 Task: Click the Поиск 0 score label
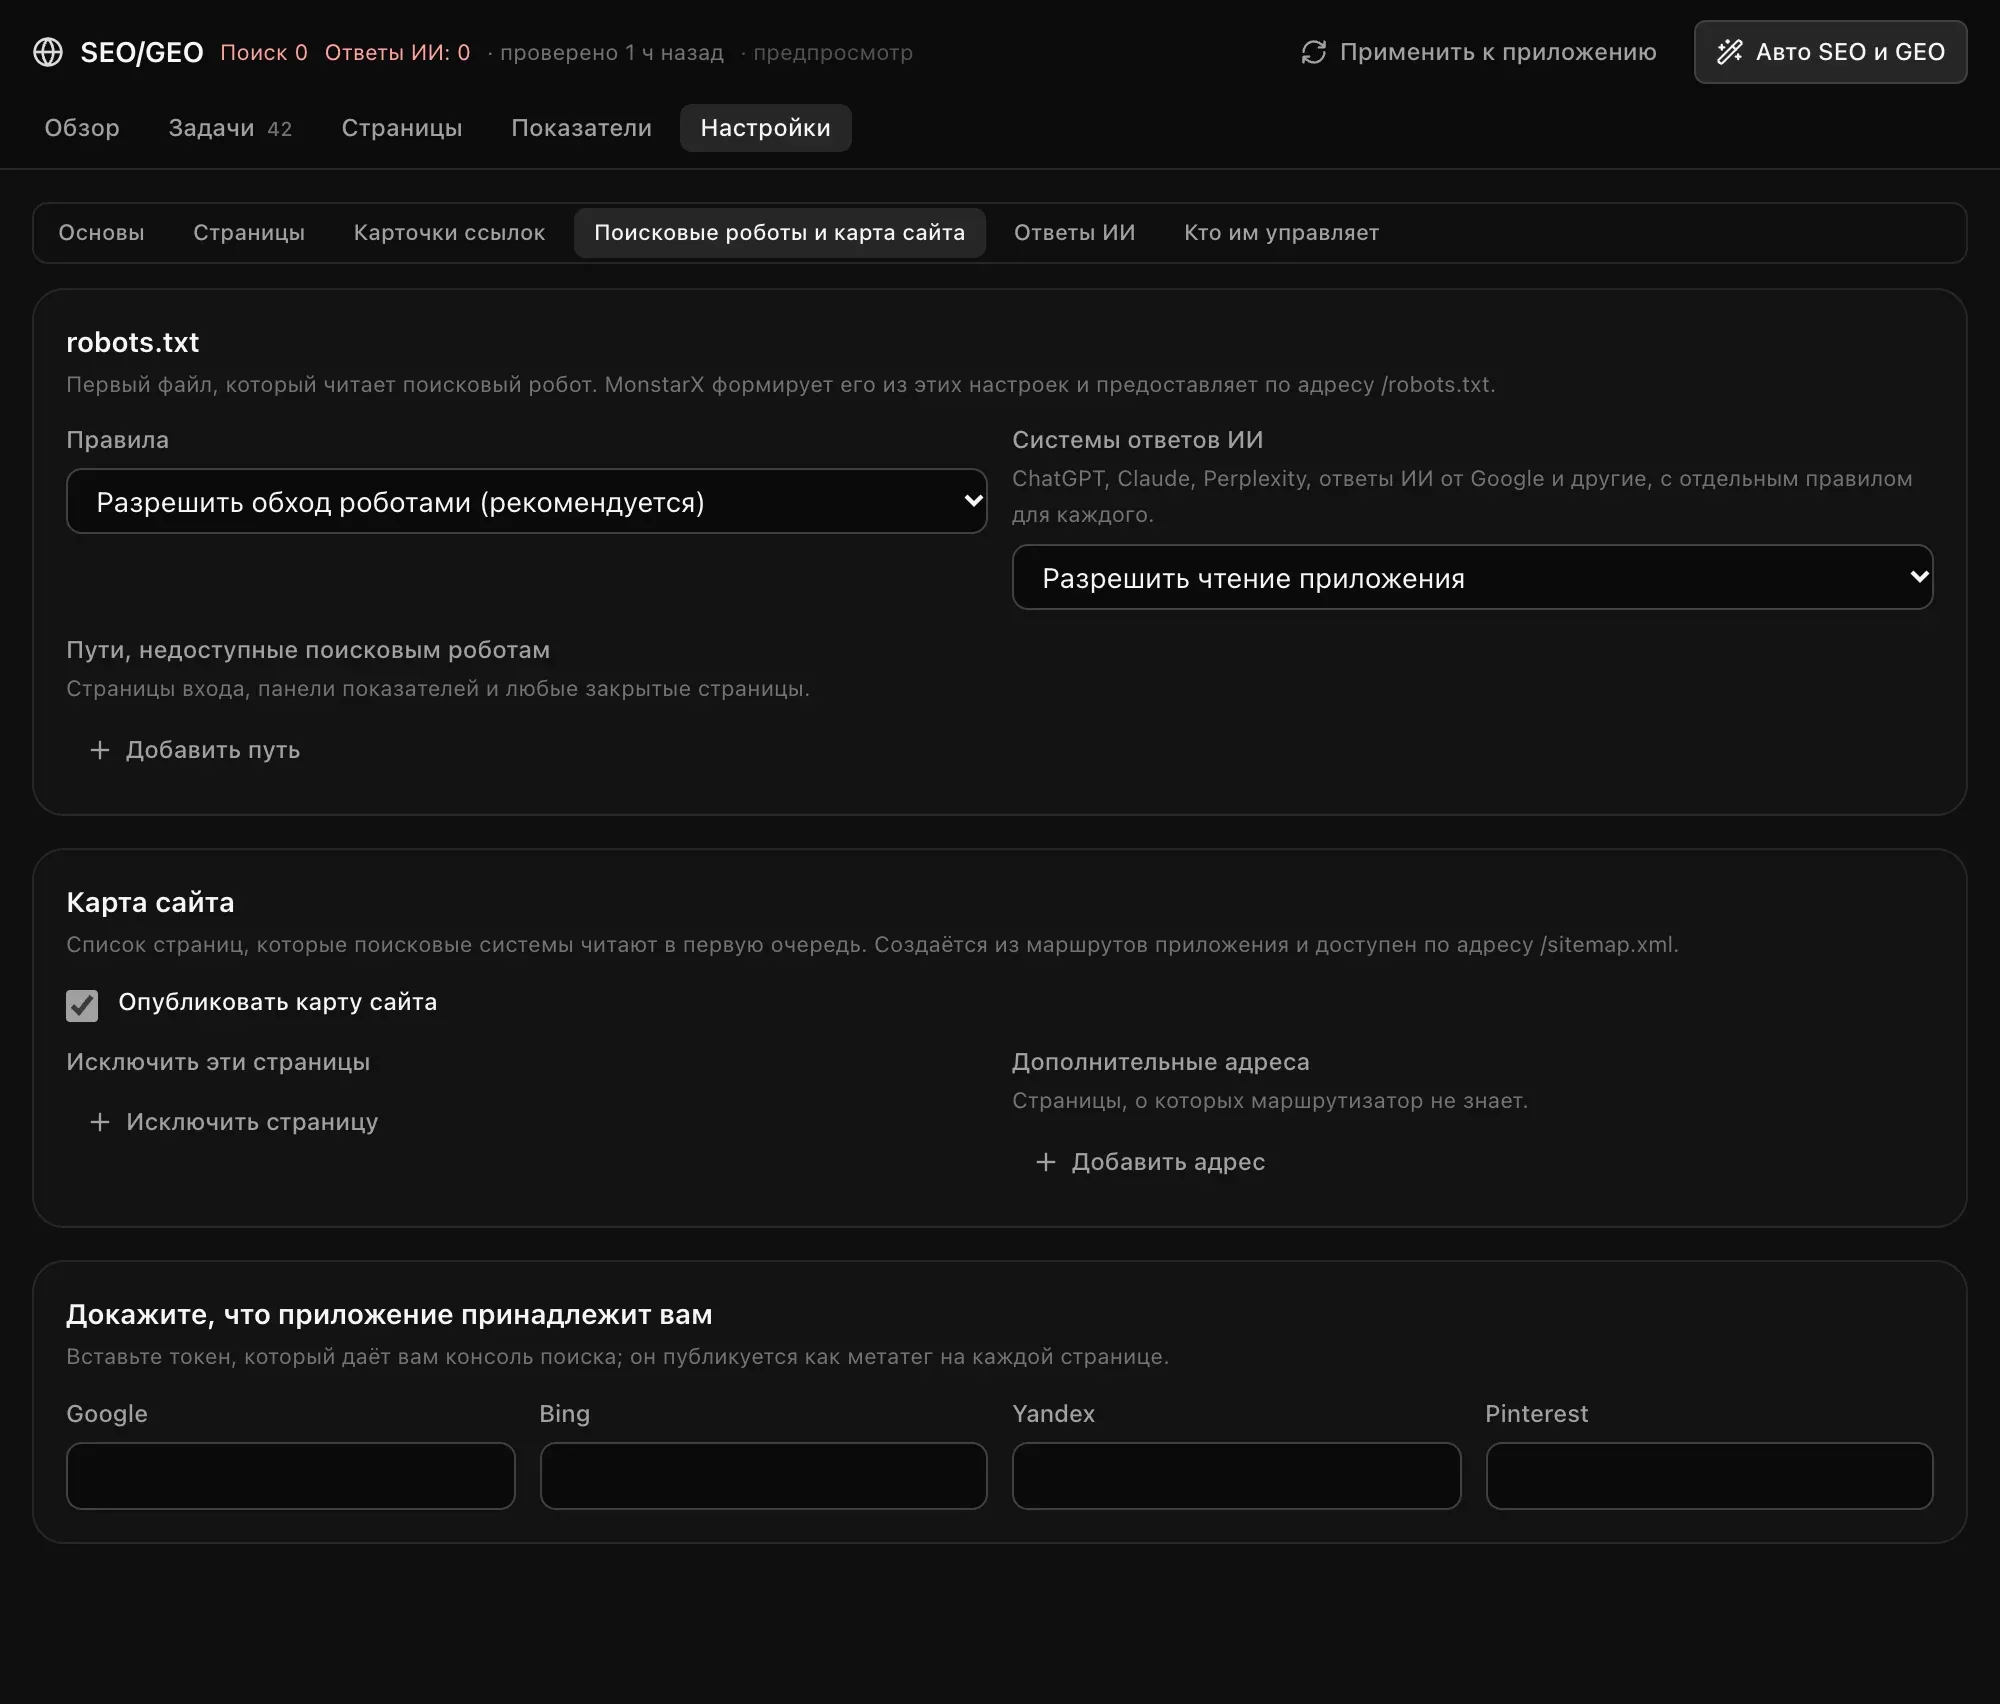click(264, 53)
